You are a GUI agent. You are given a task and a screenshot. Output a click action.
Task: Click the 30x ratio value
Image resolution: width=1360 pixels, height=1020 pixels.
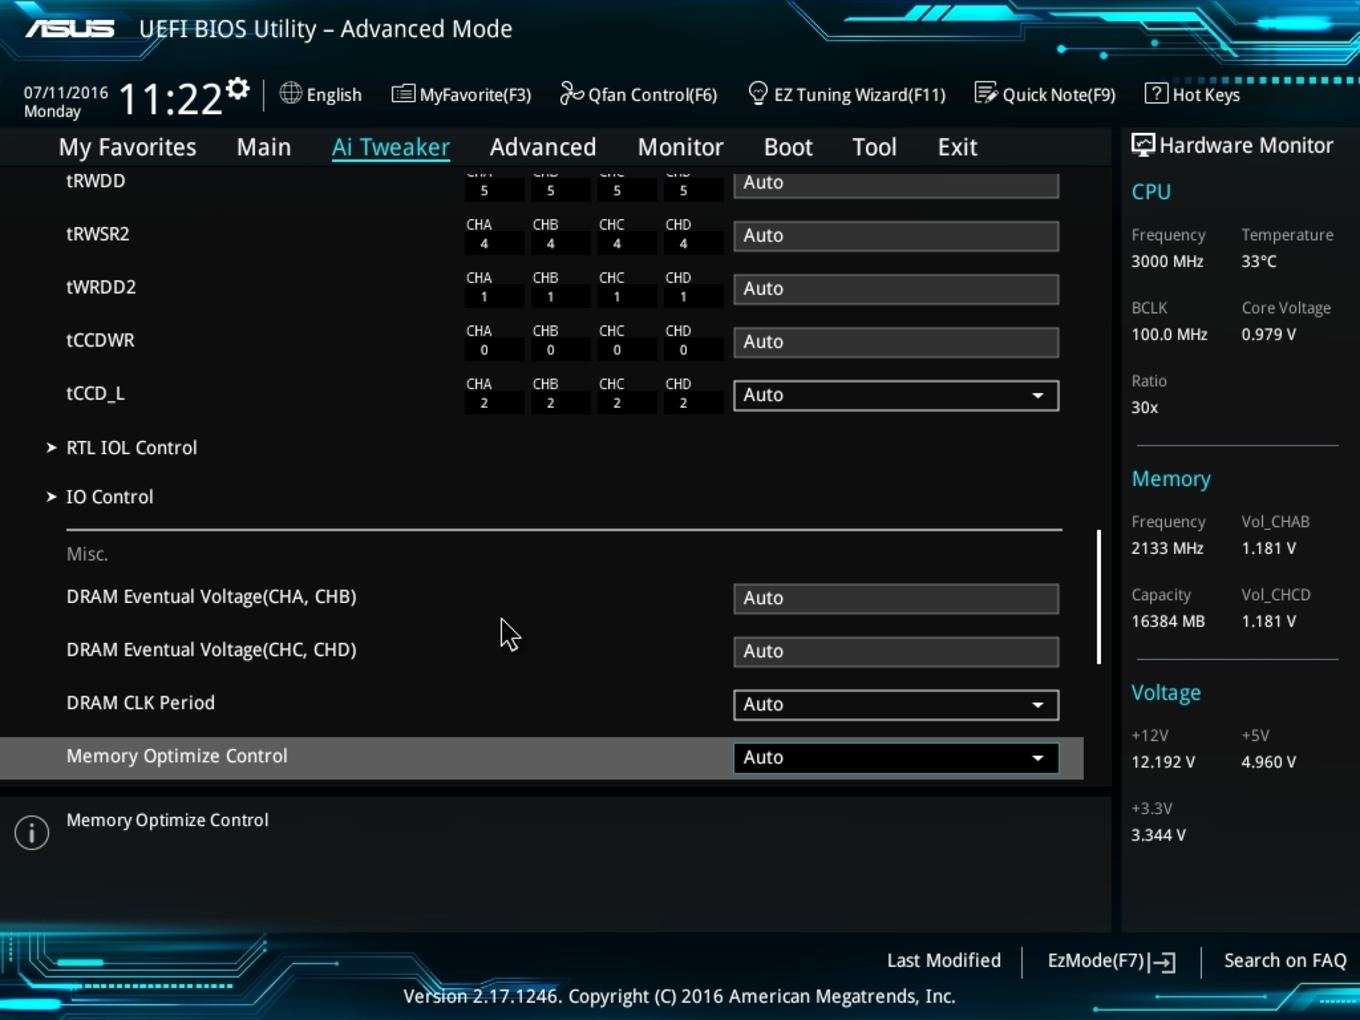[1144, 407]
